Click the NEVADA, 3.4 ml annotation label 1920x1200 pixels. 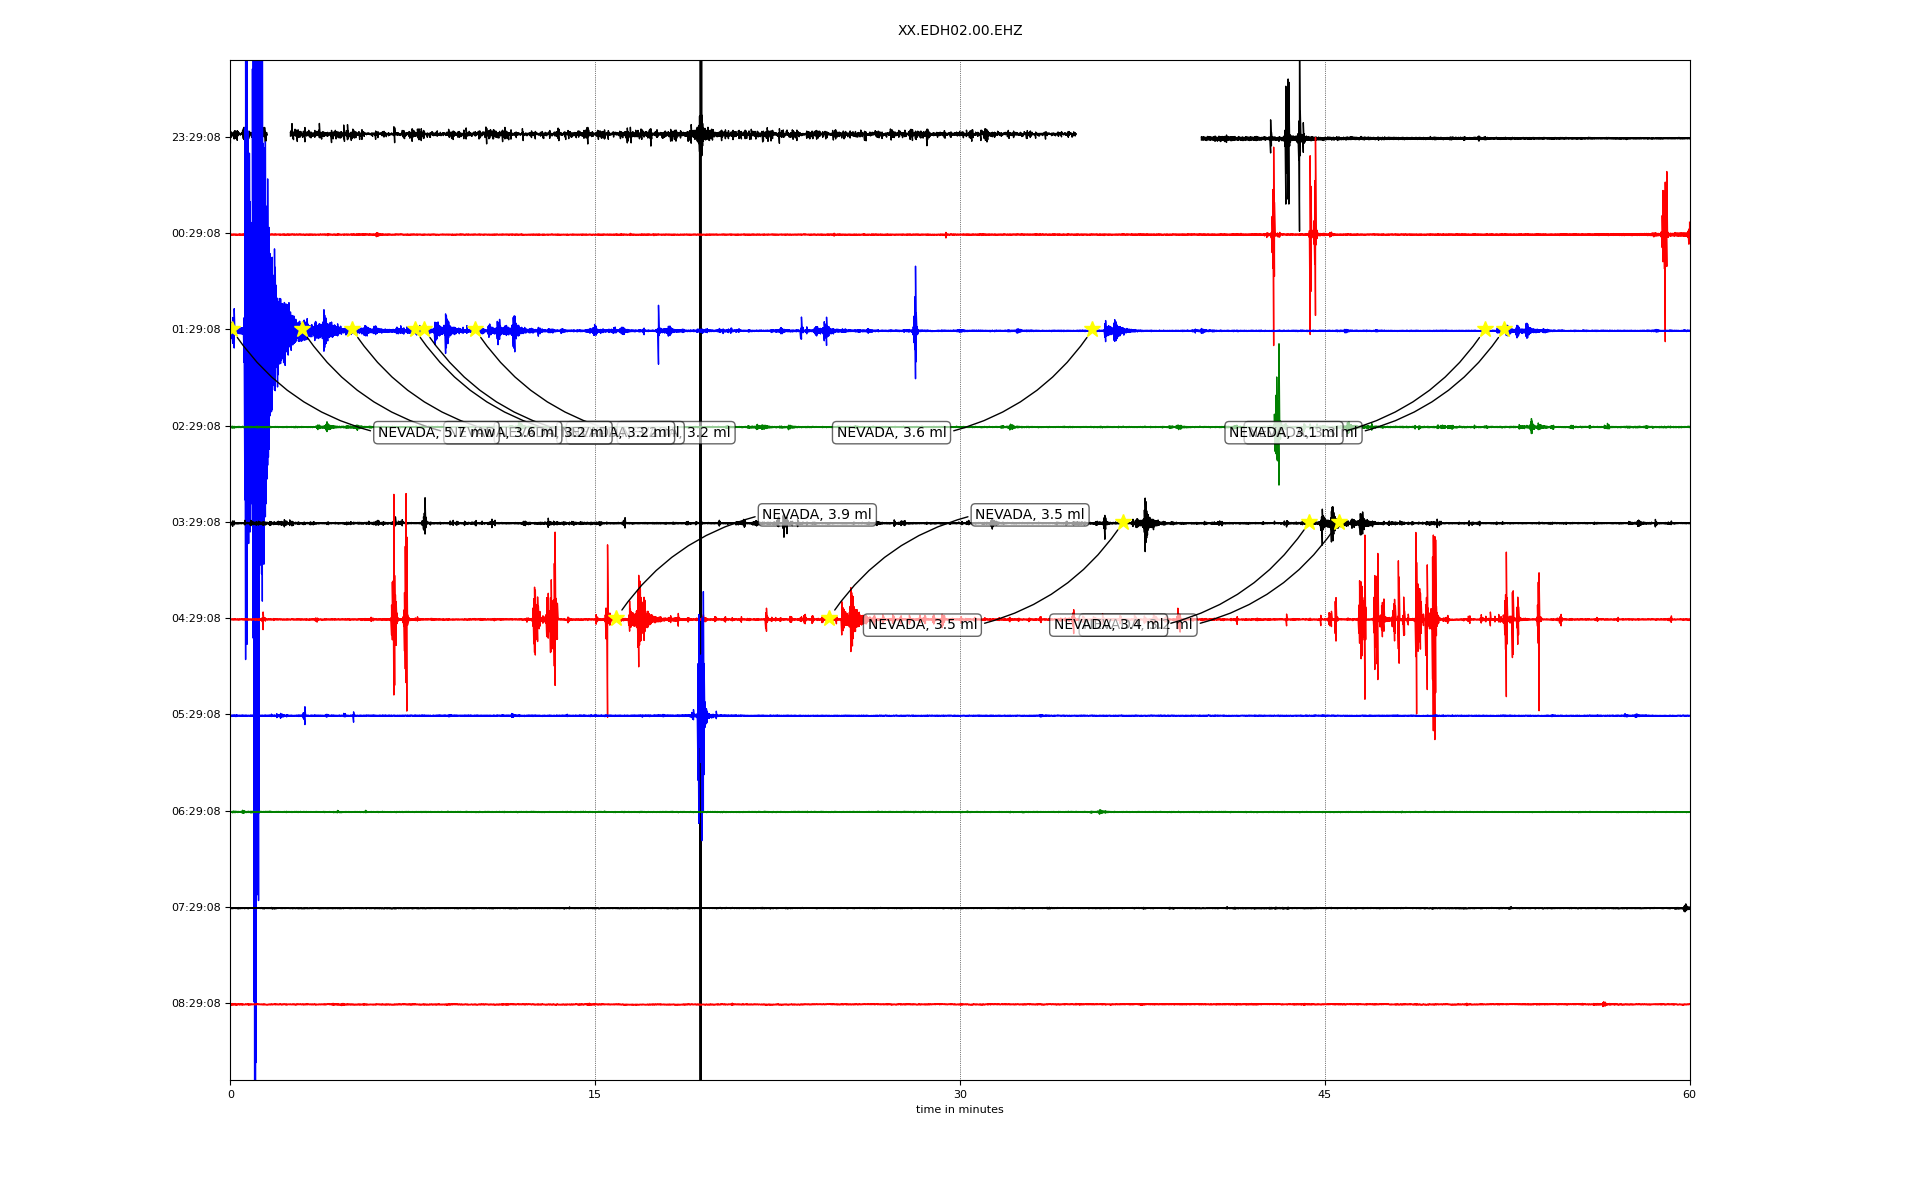click(1108, 625)
